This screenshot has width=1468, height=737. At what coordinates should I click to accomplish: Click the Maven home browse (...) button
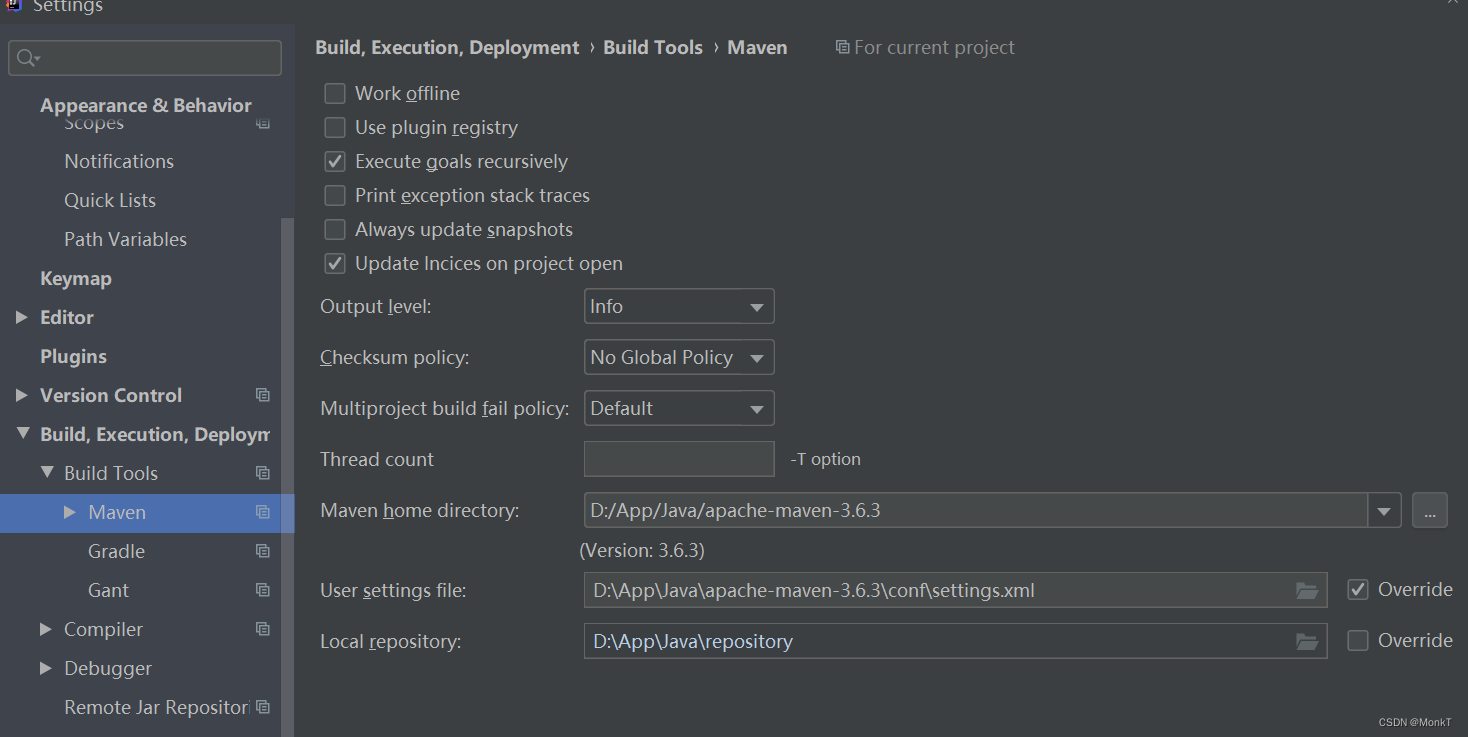click(1430, 511)
